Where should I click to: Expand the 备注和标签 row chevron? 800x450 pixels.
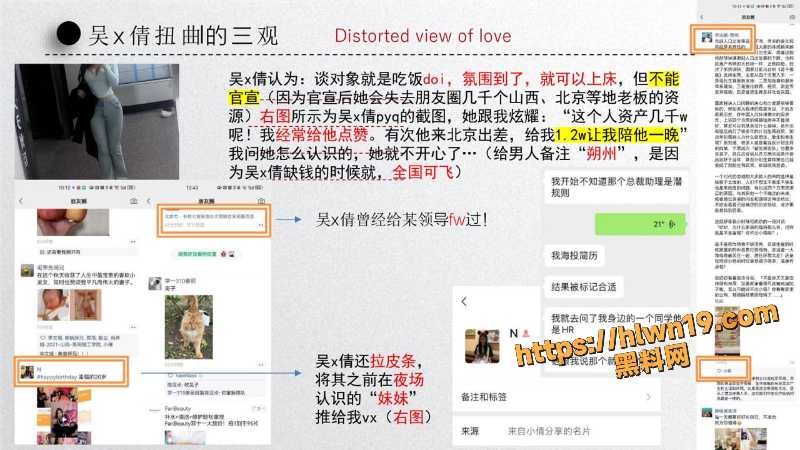[648, 396]
